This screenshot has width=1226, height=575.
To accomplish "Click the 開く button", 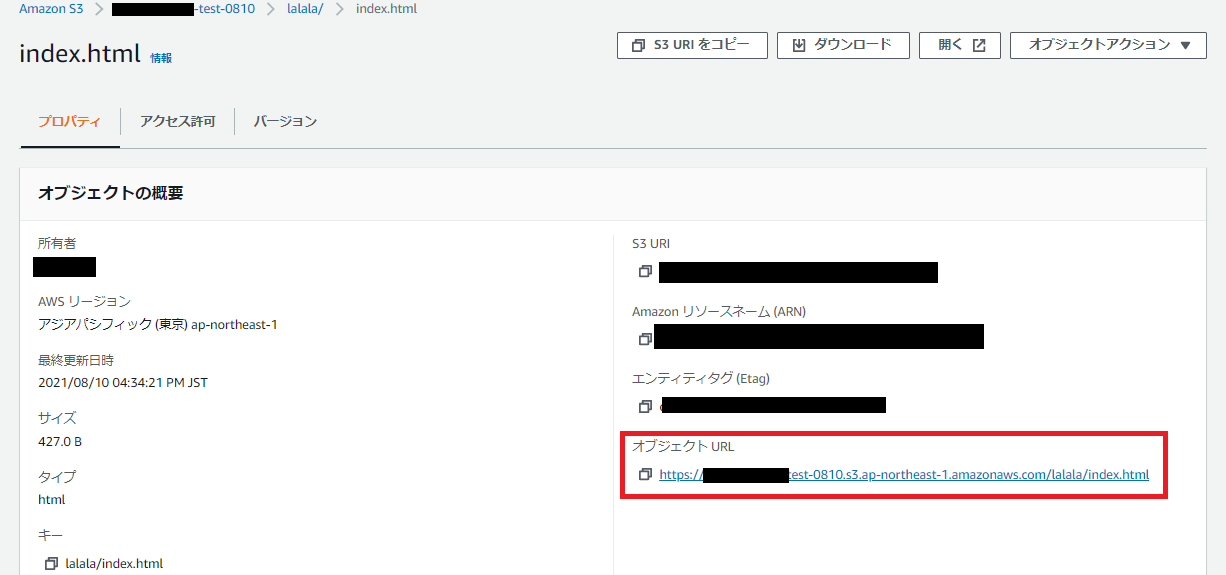I will [960, 45].
